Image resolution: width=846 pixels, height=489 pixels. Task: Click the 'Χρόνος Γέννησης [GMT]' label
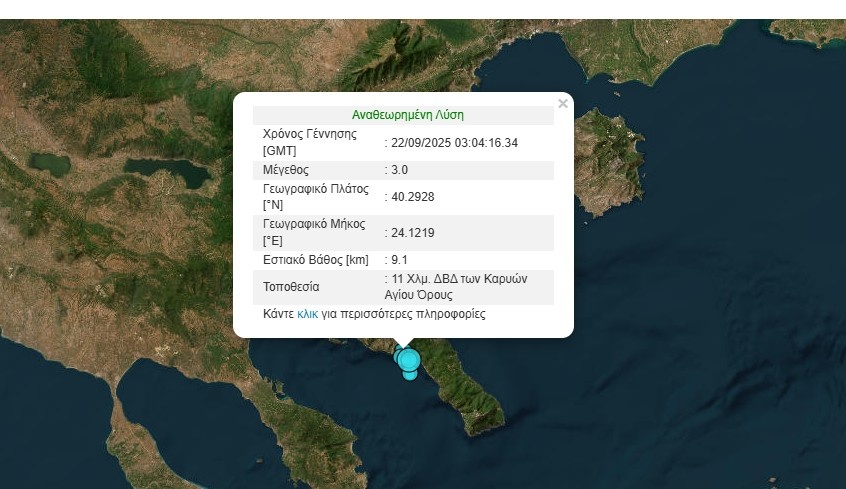coord(310,142)
